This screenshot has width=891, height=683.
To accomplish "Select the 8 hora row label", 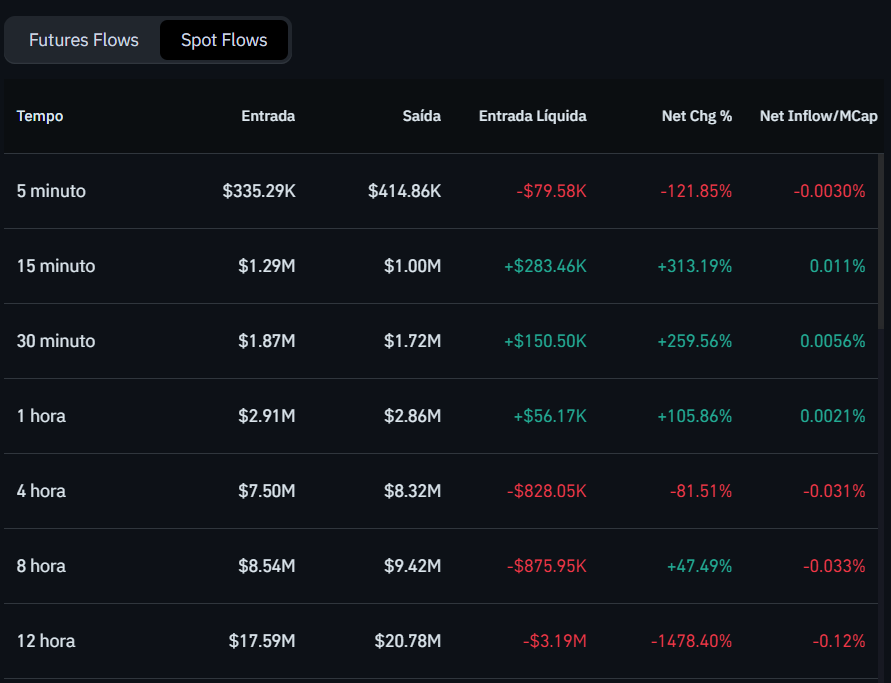I will [x=41, y=566].
